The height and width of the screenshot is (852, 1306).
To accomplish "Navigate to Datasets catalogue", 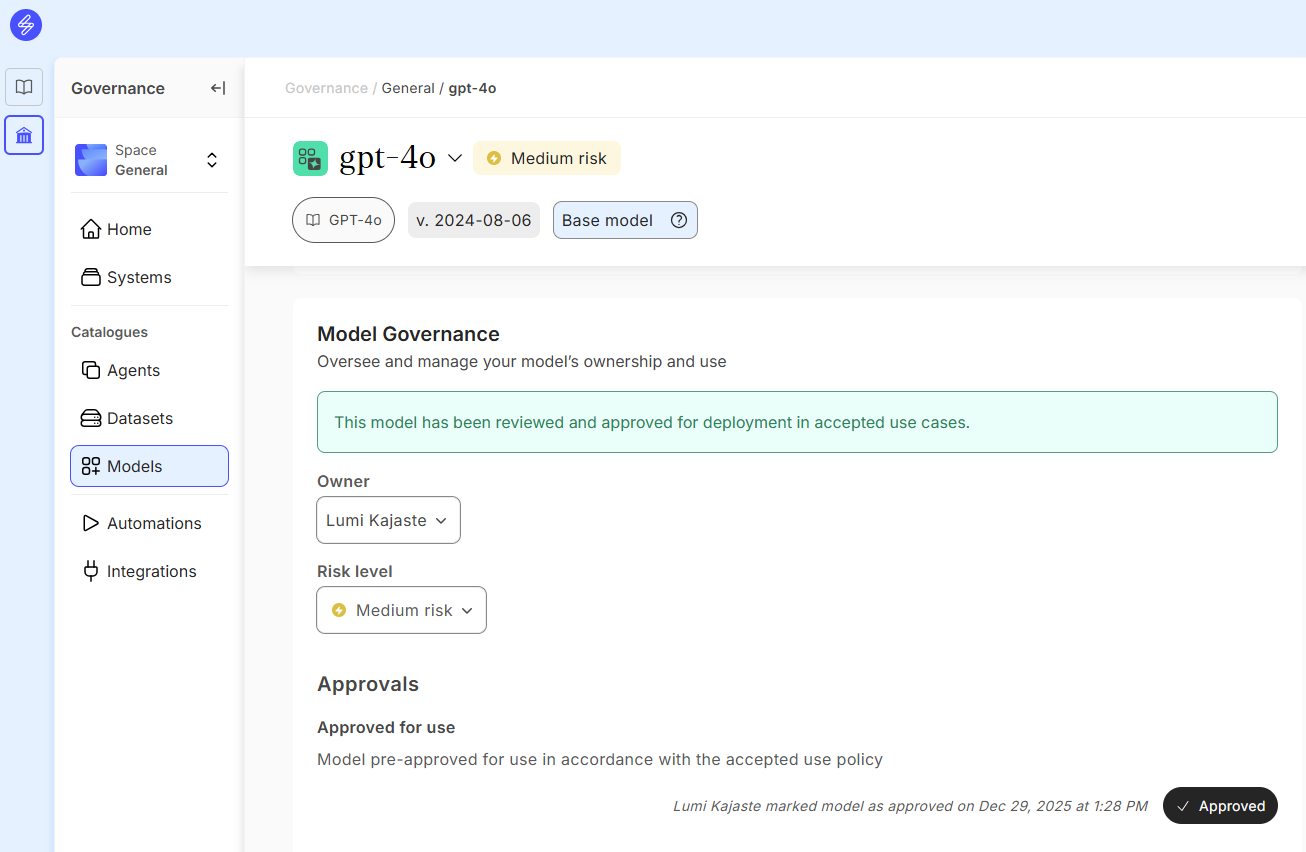I will point(139,418).
